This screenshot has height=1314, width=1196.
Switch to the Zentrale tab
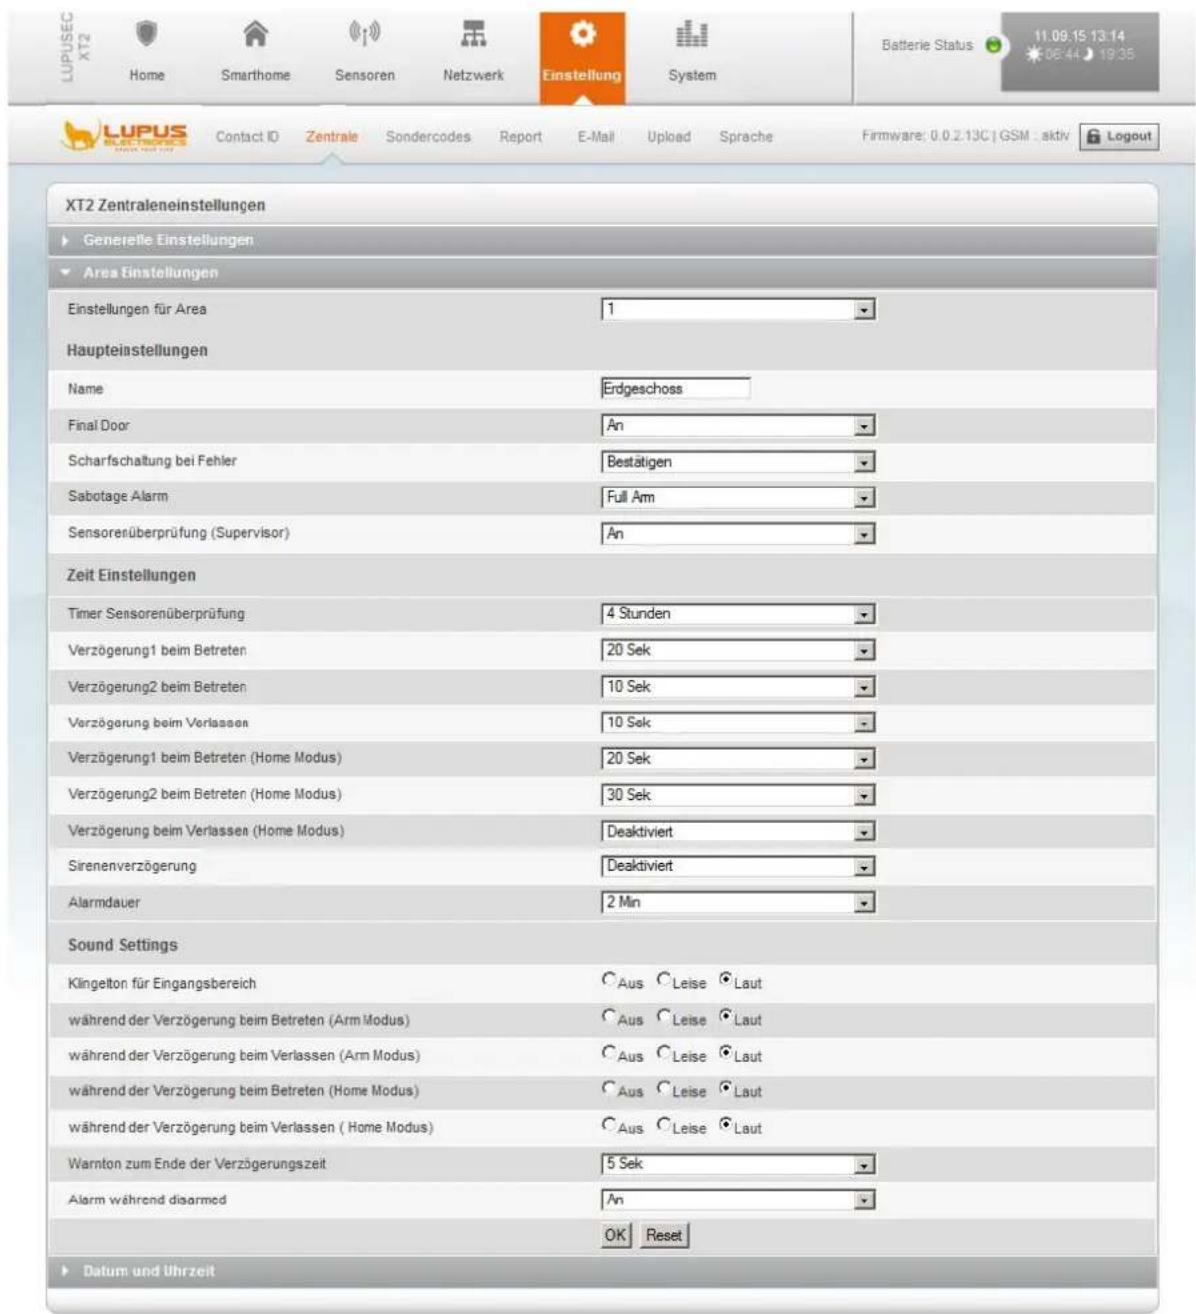[332, 137]
